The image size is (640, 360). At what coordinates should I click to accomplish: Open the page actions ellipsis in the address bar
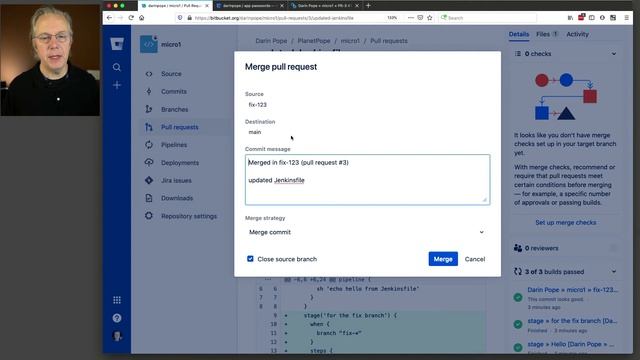411,18
